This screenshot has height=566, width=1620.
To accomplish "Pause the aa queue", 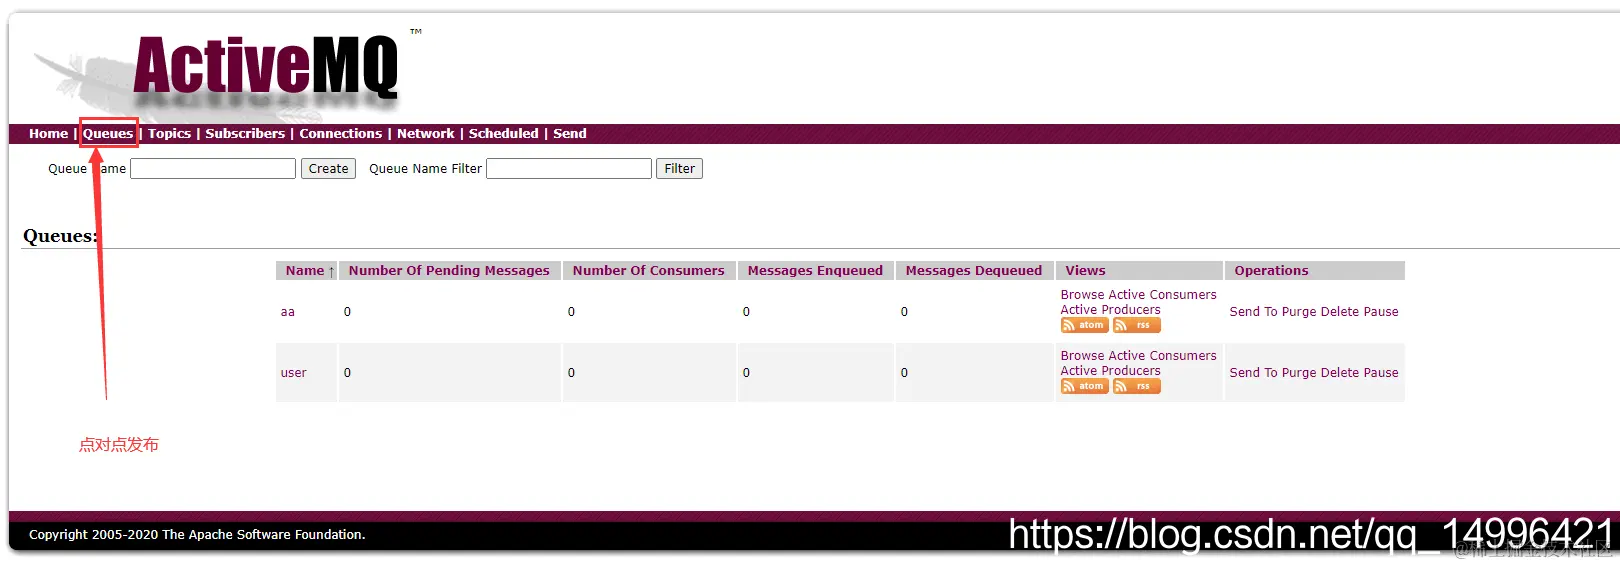I will 1381,312.
